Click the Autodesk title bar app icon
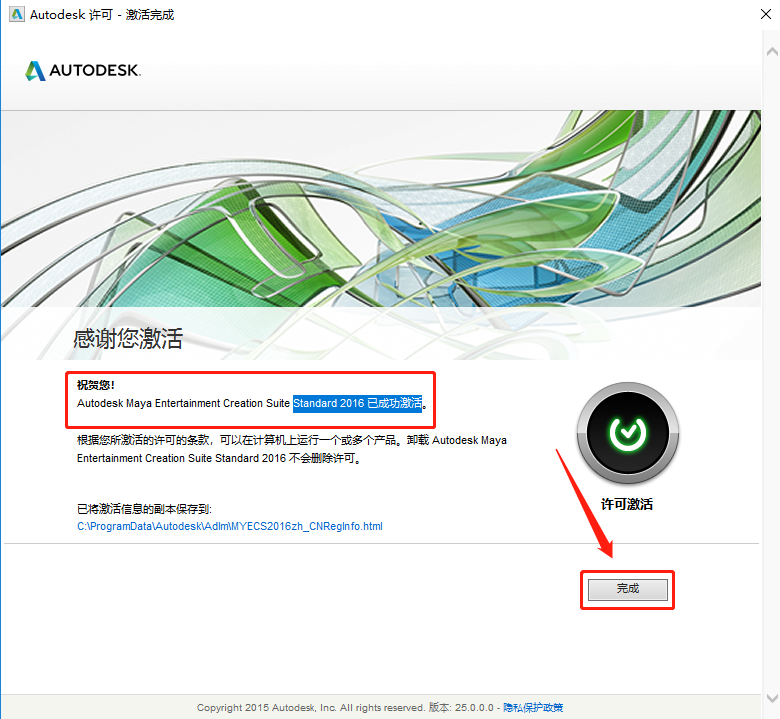 click(16, 14)
